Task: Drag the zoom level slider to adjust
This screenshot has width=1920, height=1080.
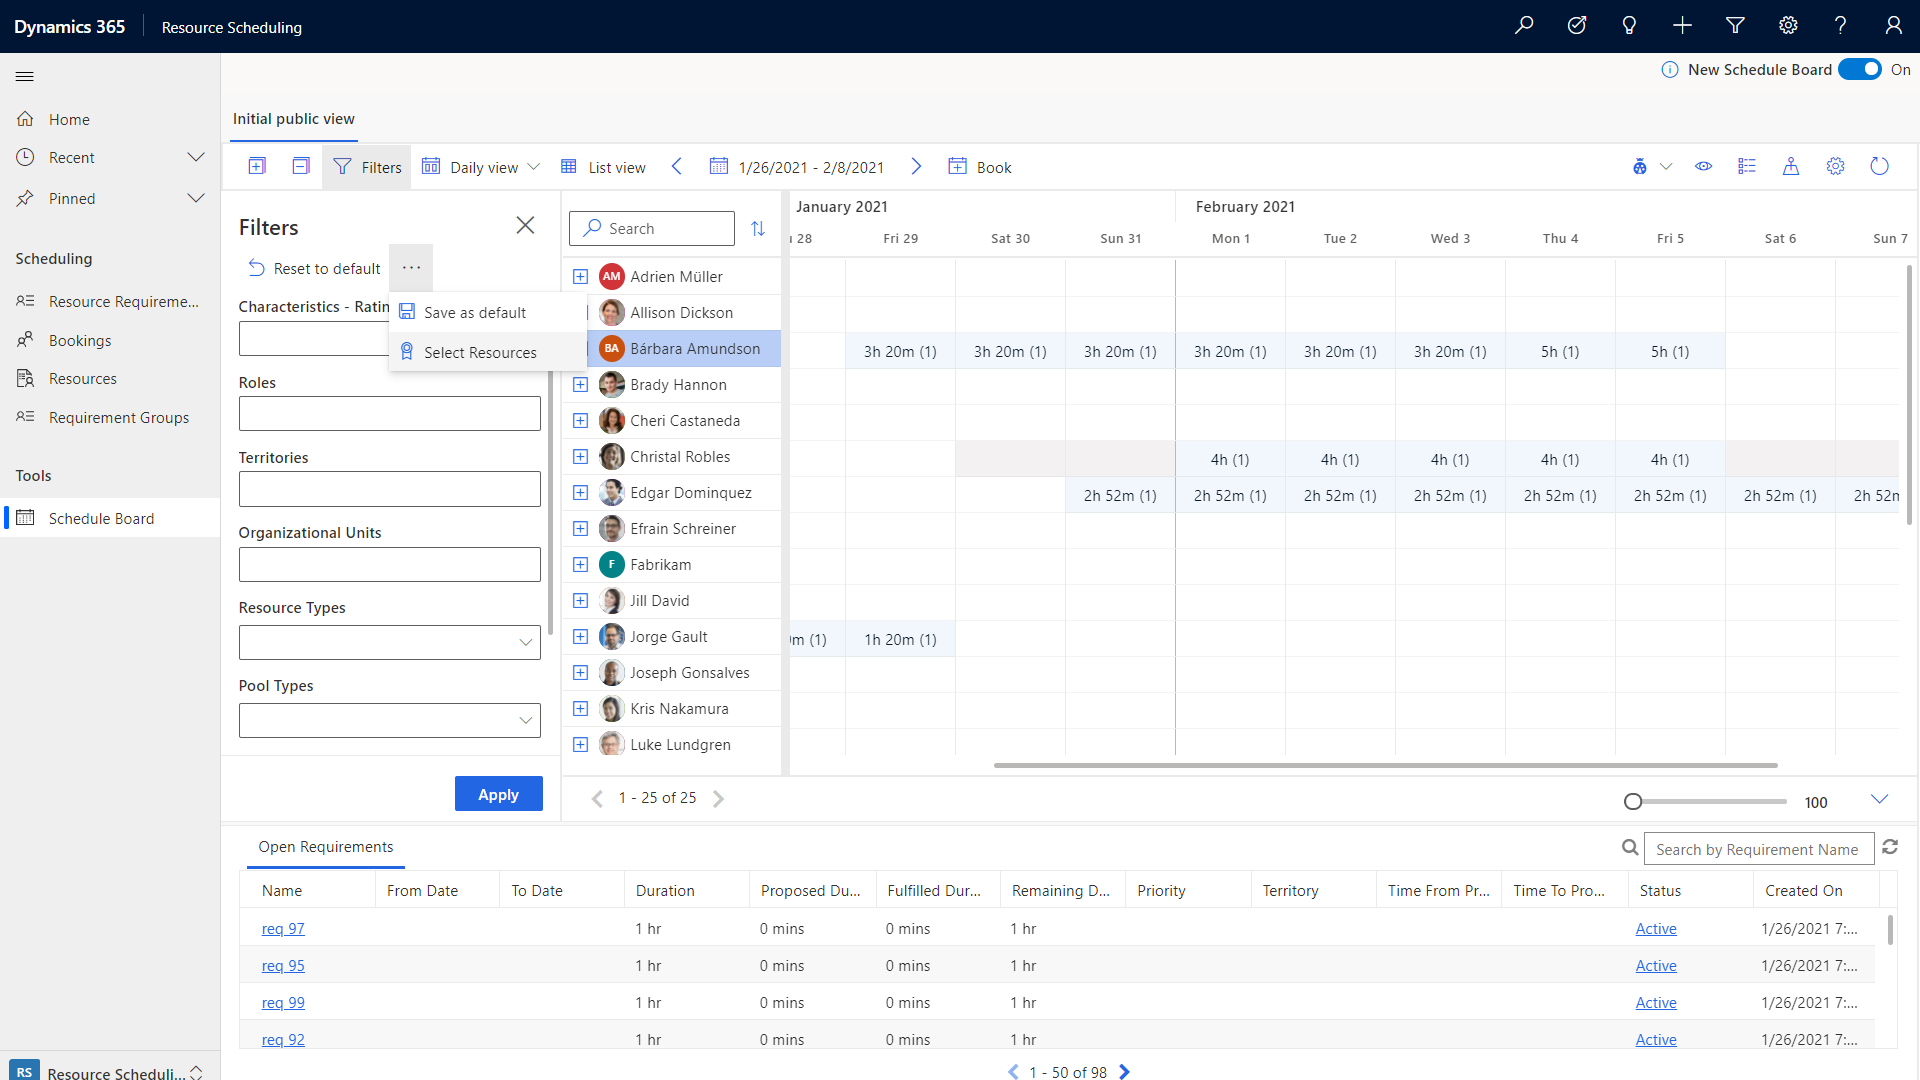Action: click(x=1633, y=802)
